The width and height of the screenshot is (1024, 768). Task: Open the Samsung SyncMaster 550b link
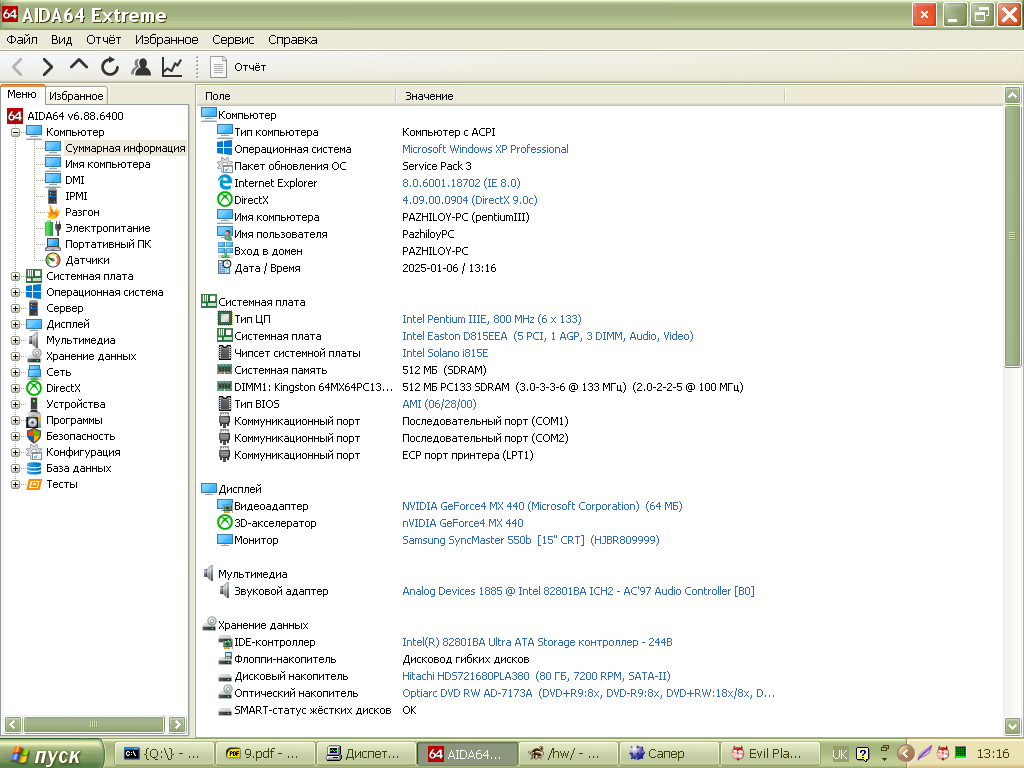tap(531, 540)
